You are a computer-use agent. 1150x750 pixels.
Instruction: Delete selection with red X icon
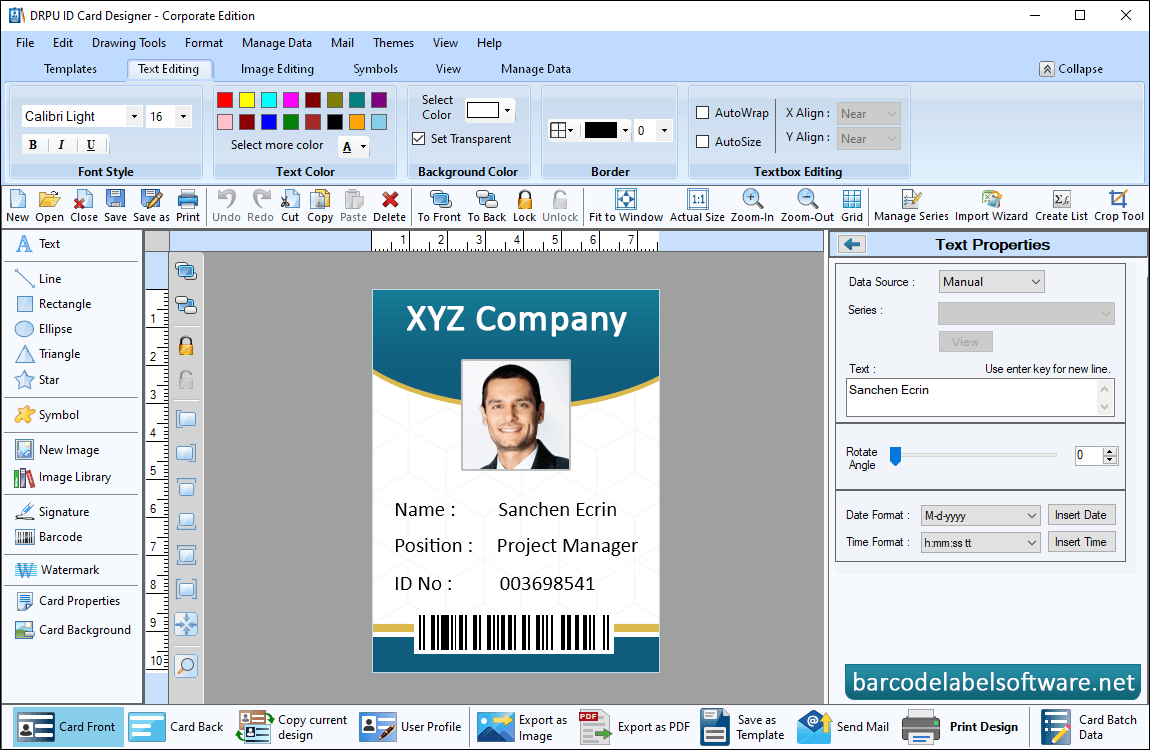pyautogui.click(x=389, y=206)
